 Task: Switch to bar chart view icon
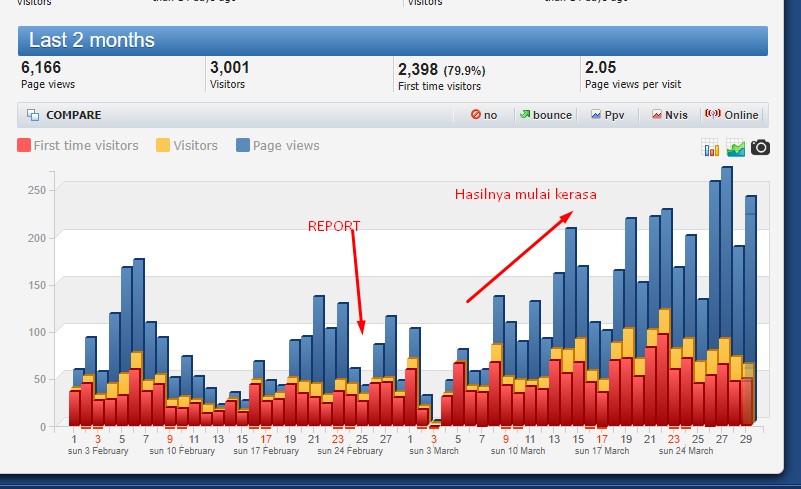coord(711,148)
